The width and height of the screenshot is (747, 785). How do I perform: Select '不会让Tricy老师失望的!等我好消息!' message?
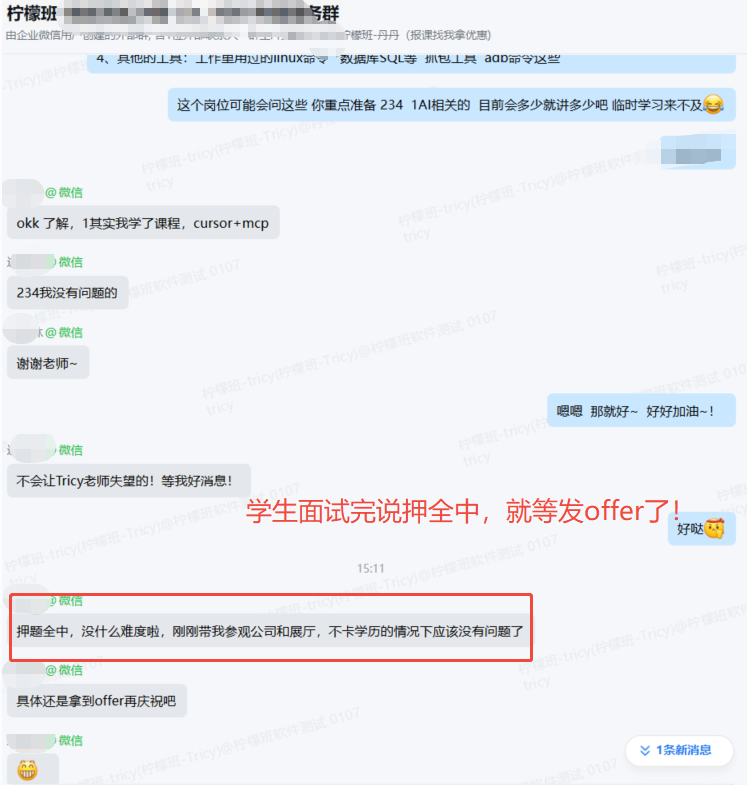(129, 481)
